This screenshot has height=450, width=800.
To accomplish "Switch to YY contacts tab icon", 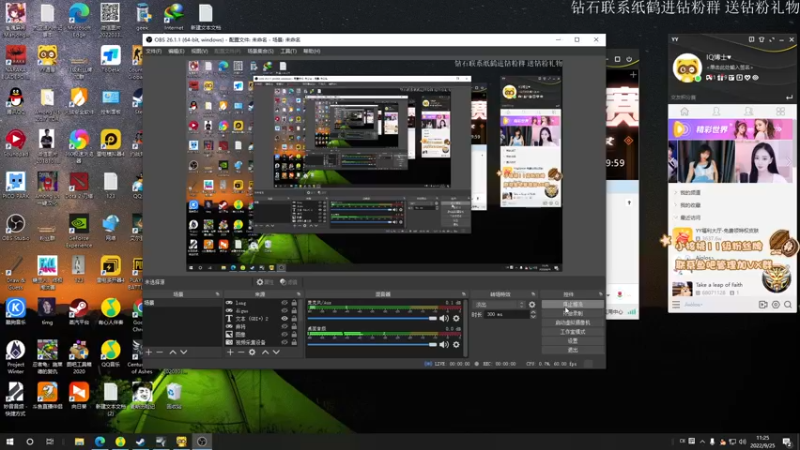I will (716, 111).
